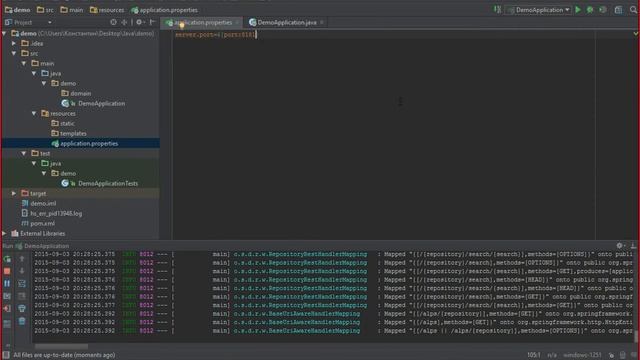The width and height of the screenshot is (640, 360).
Task: Hide the Project panel with the pin icon
Action: coord(152,22)
